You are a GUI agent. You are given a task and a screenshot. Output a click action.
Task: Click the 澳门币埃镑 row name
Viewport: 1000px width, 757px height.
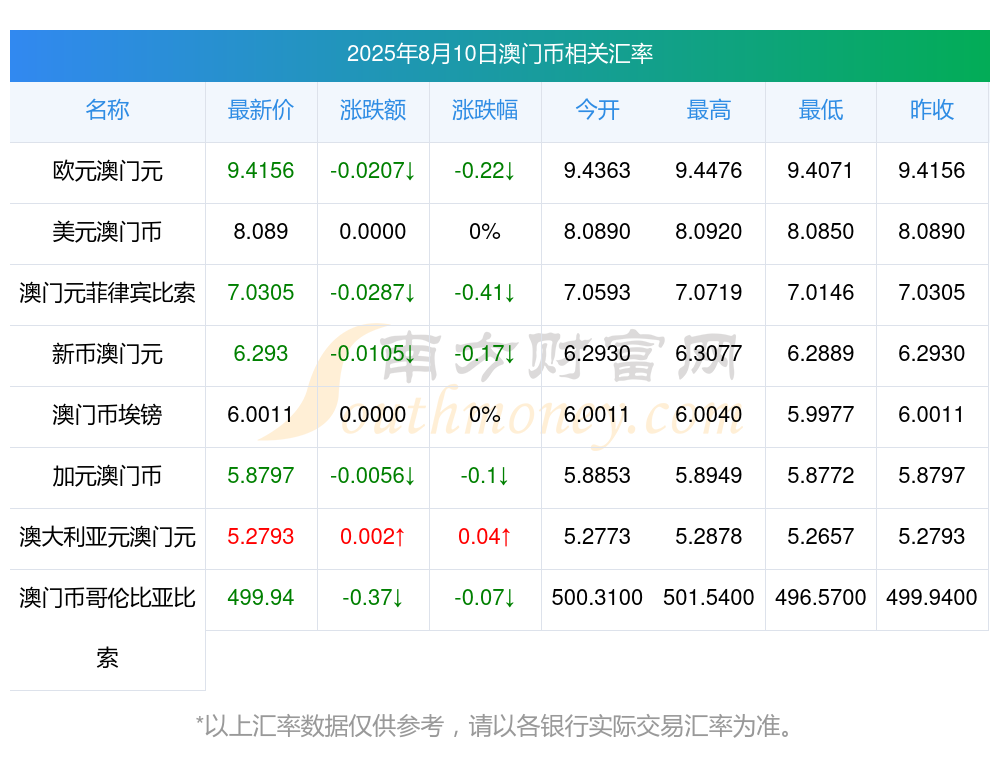click(x=107, y=415)
